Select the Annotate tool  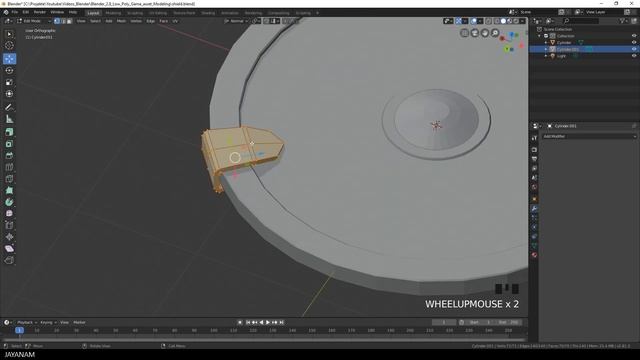pyautogui.click(x=9, y=107)
